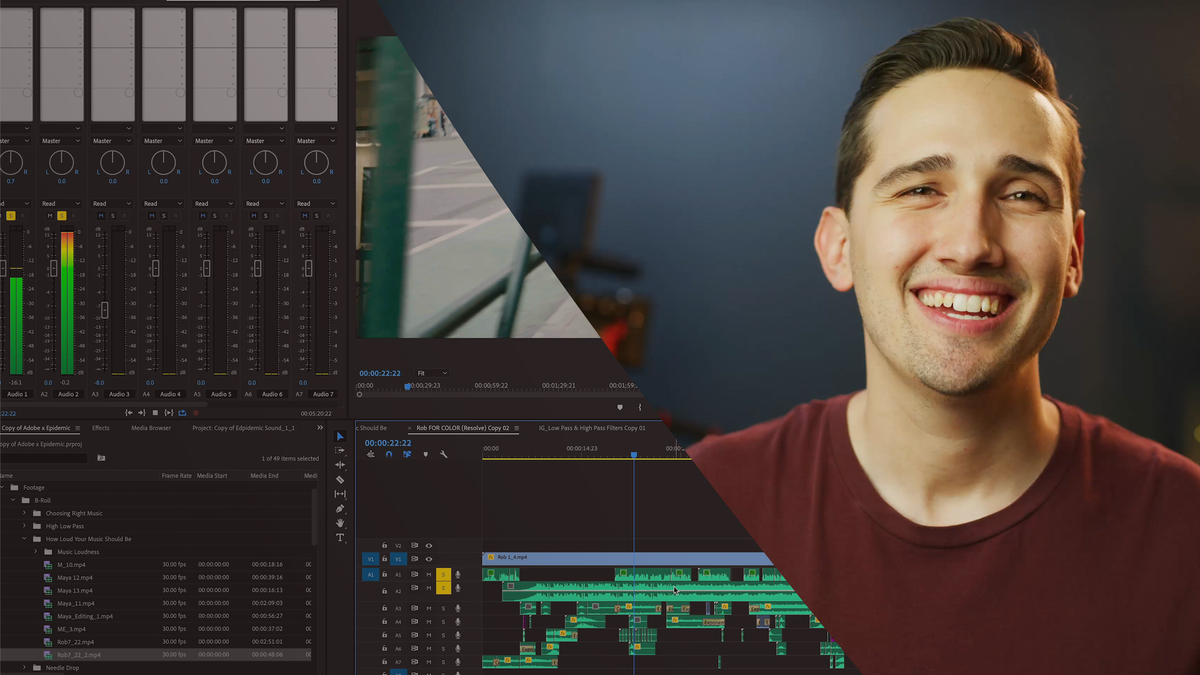Toggle snapping with the magnet icon

(389, 454)
